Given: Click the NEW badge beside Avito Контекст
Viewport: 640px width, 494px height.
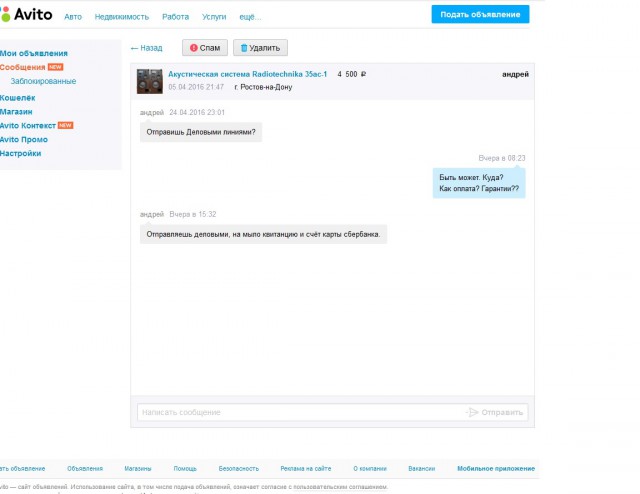Looking at the screenshot, I should (x=65, y=125).
